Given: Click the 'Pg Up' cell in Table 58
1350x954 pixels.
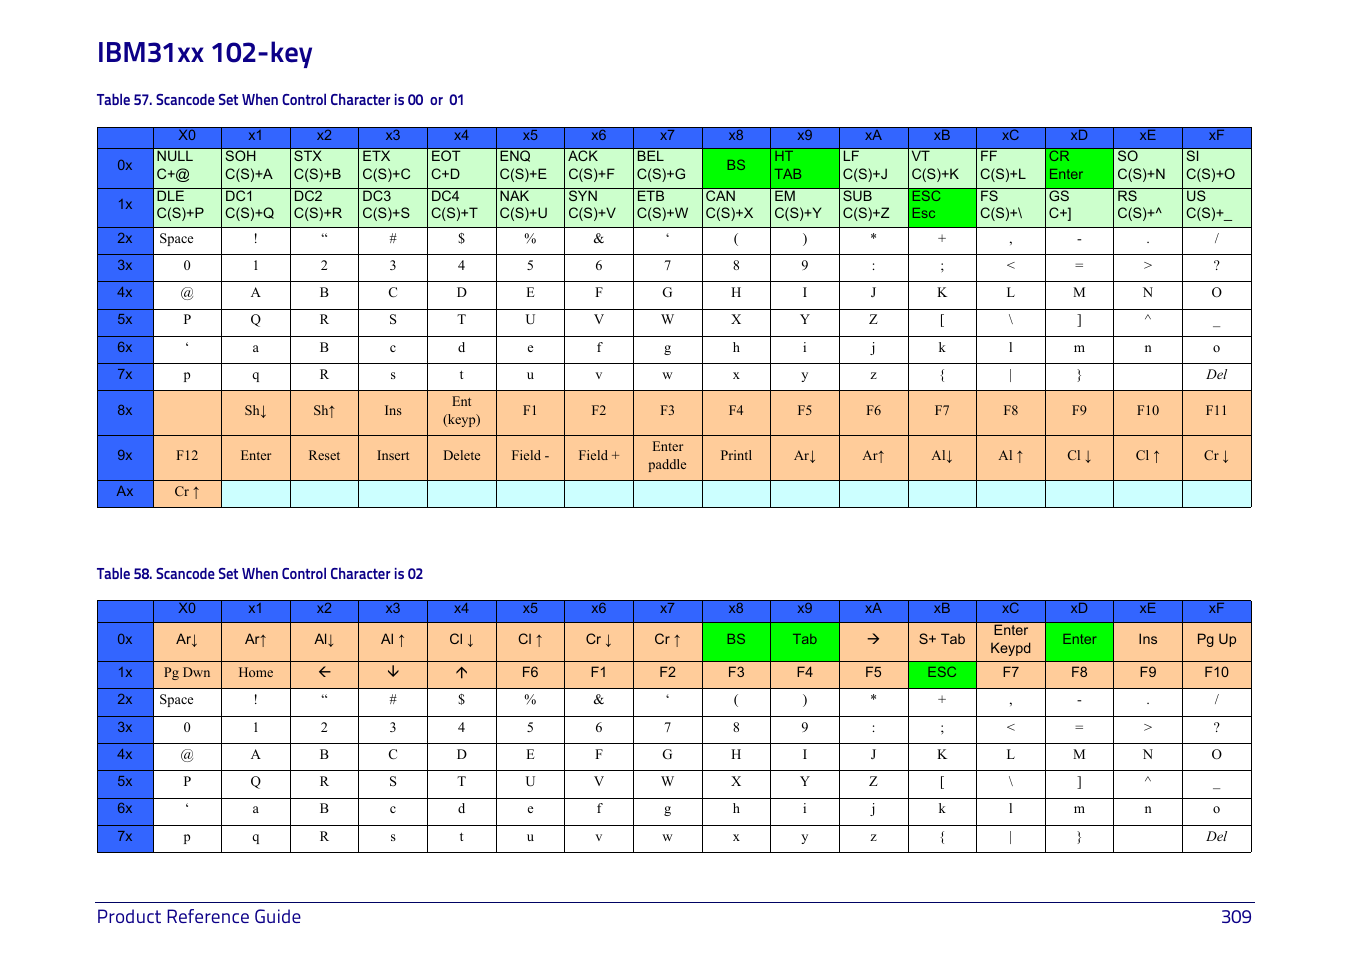Looking at the screenshot, I should (x=1217, y=640).
